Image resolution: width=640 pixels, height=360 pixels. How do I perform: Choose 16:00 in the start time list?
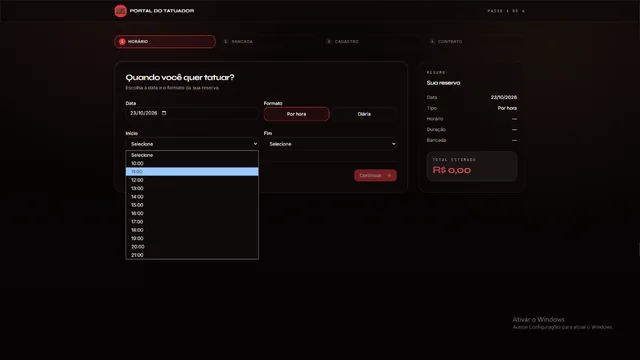[192, 213]
